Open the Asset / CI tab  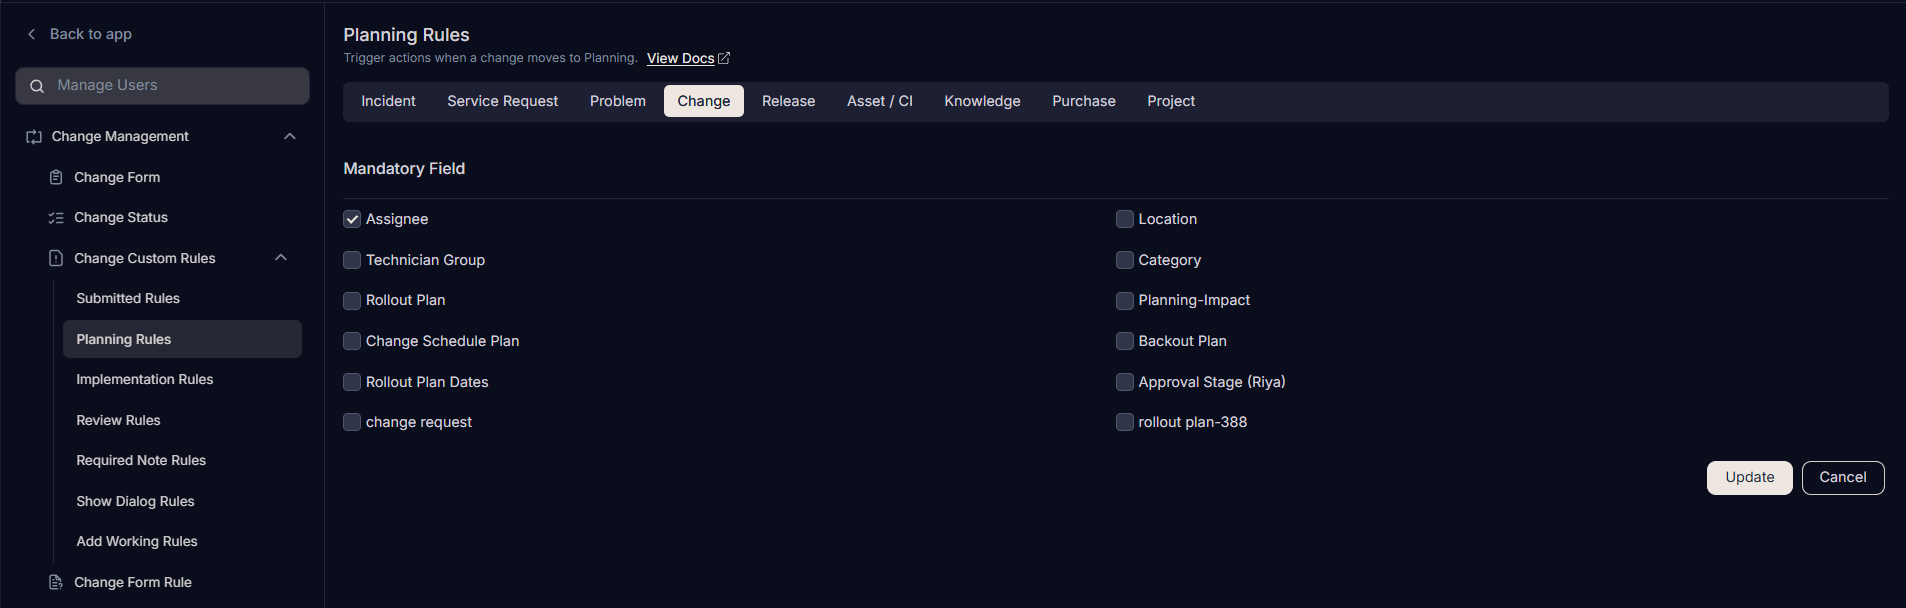(x=880, y=101)
